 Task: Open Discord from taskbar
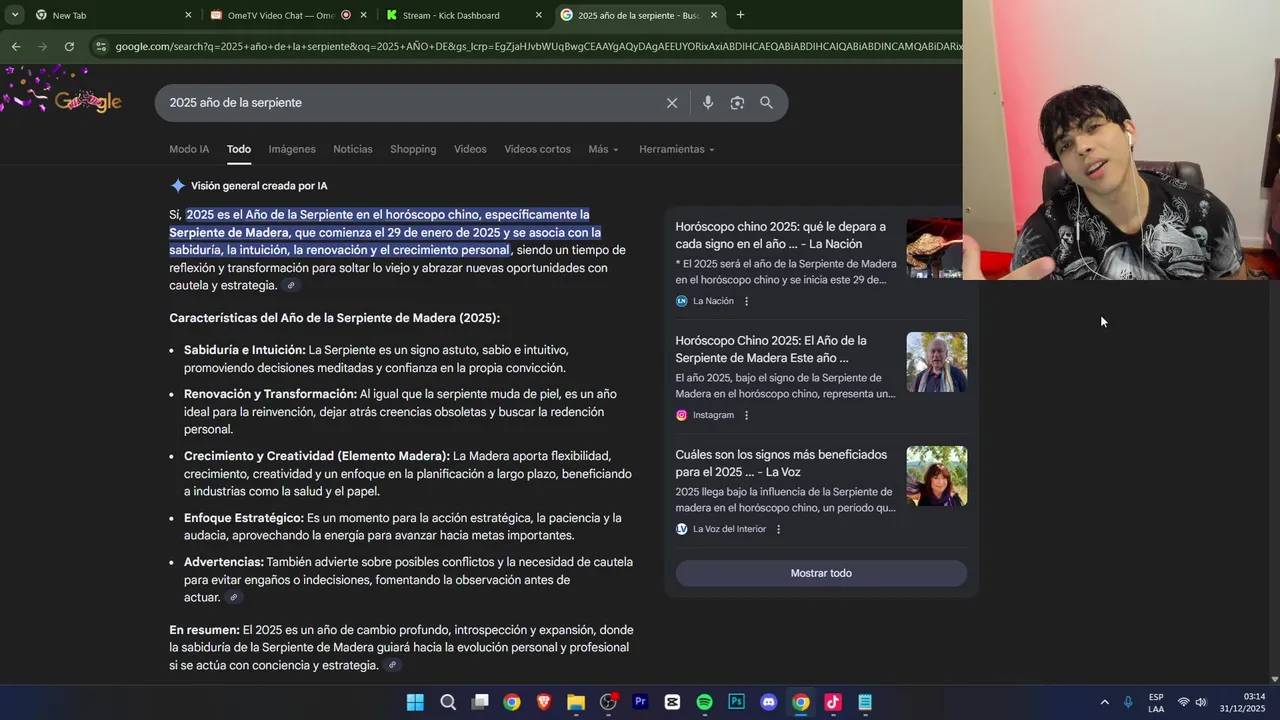point(769,702)
